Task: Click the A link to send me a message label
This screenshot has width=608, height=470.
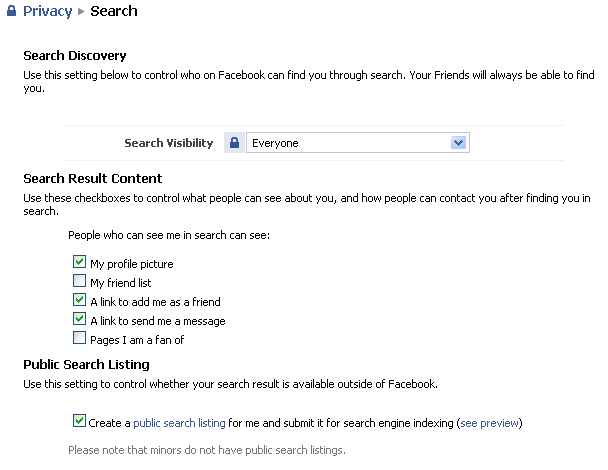Action: (158, 321)
